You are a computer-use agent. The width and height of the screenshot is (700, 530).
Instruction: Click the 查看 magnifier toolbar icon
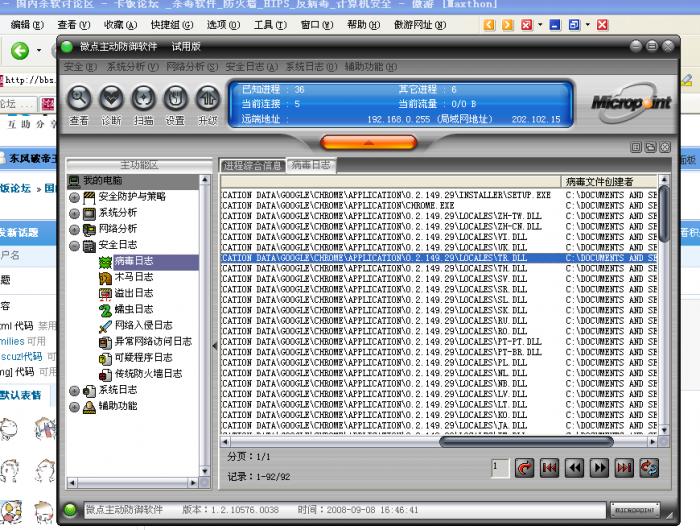[x=79, y=98]
